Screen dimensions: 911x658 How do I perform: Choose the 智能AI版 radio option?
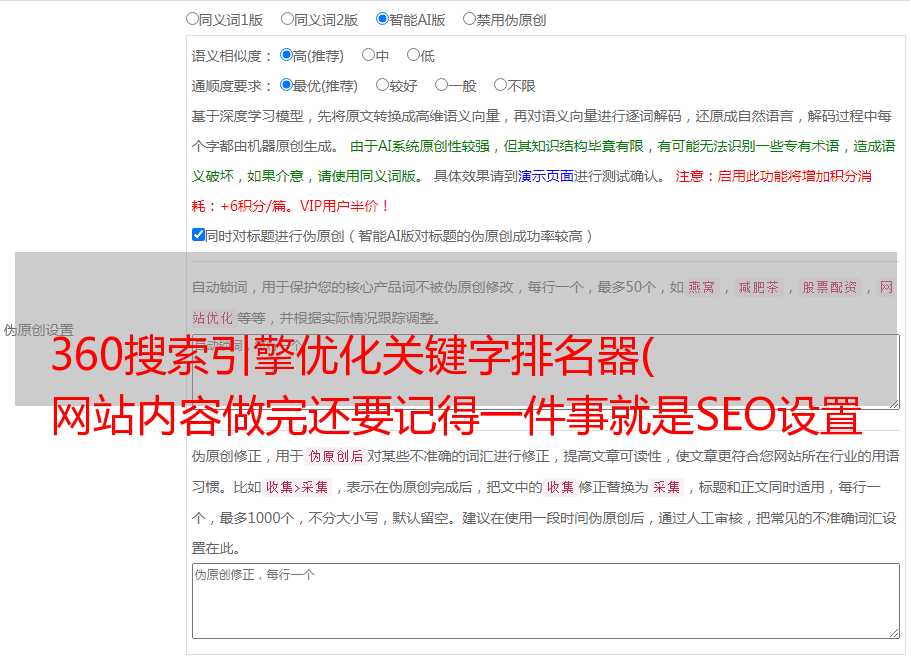[382, 19]
